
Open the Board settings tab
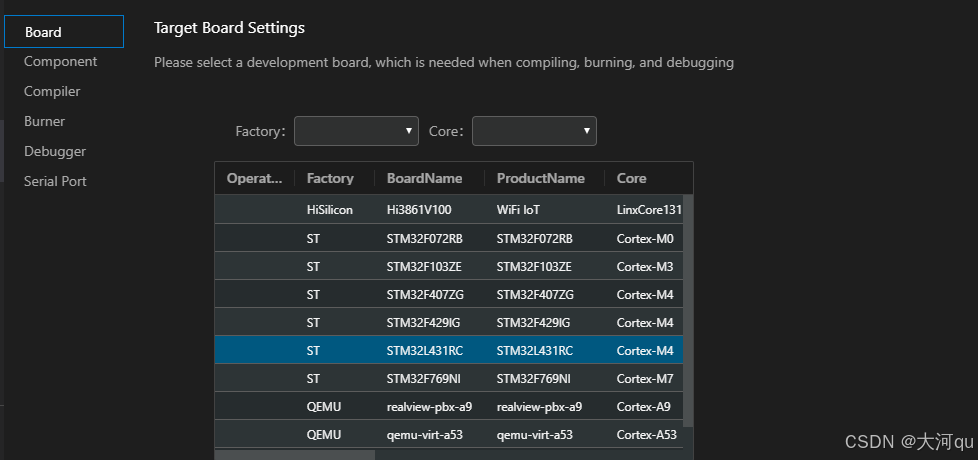point(44,32)
